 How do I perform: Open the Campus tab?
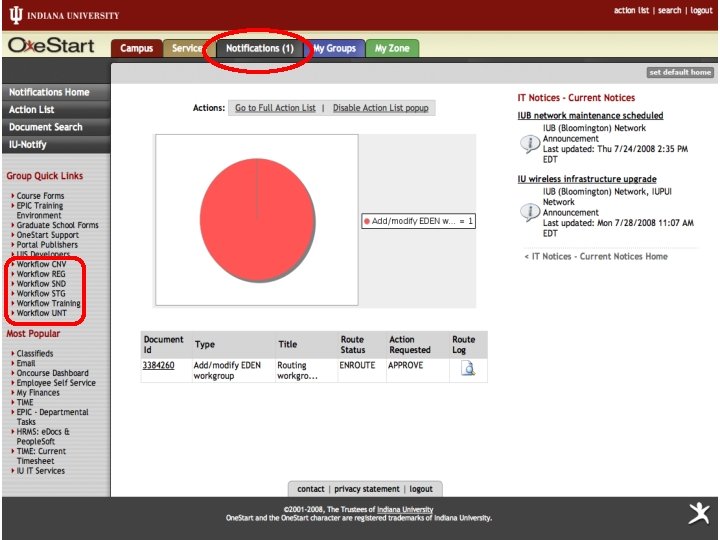click(136, 48)
